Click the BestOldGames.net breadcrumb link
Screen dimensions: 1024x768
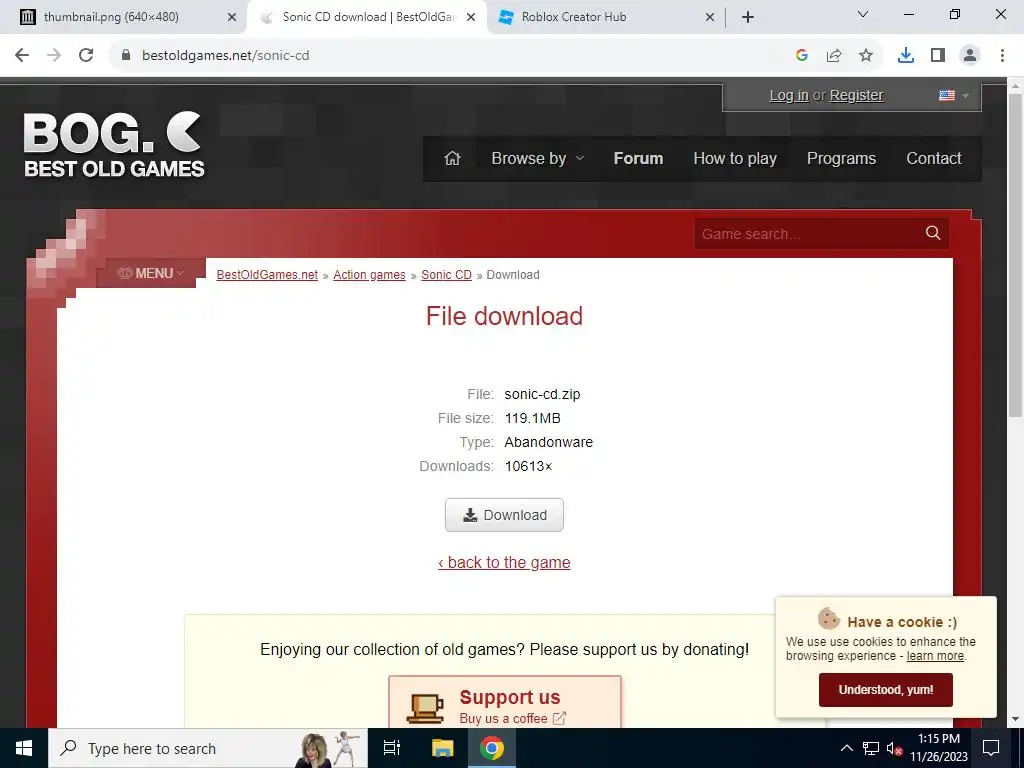click(x=267, y=275)
